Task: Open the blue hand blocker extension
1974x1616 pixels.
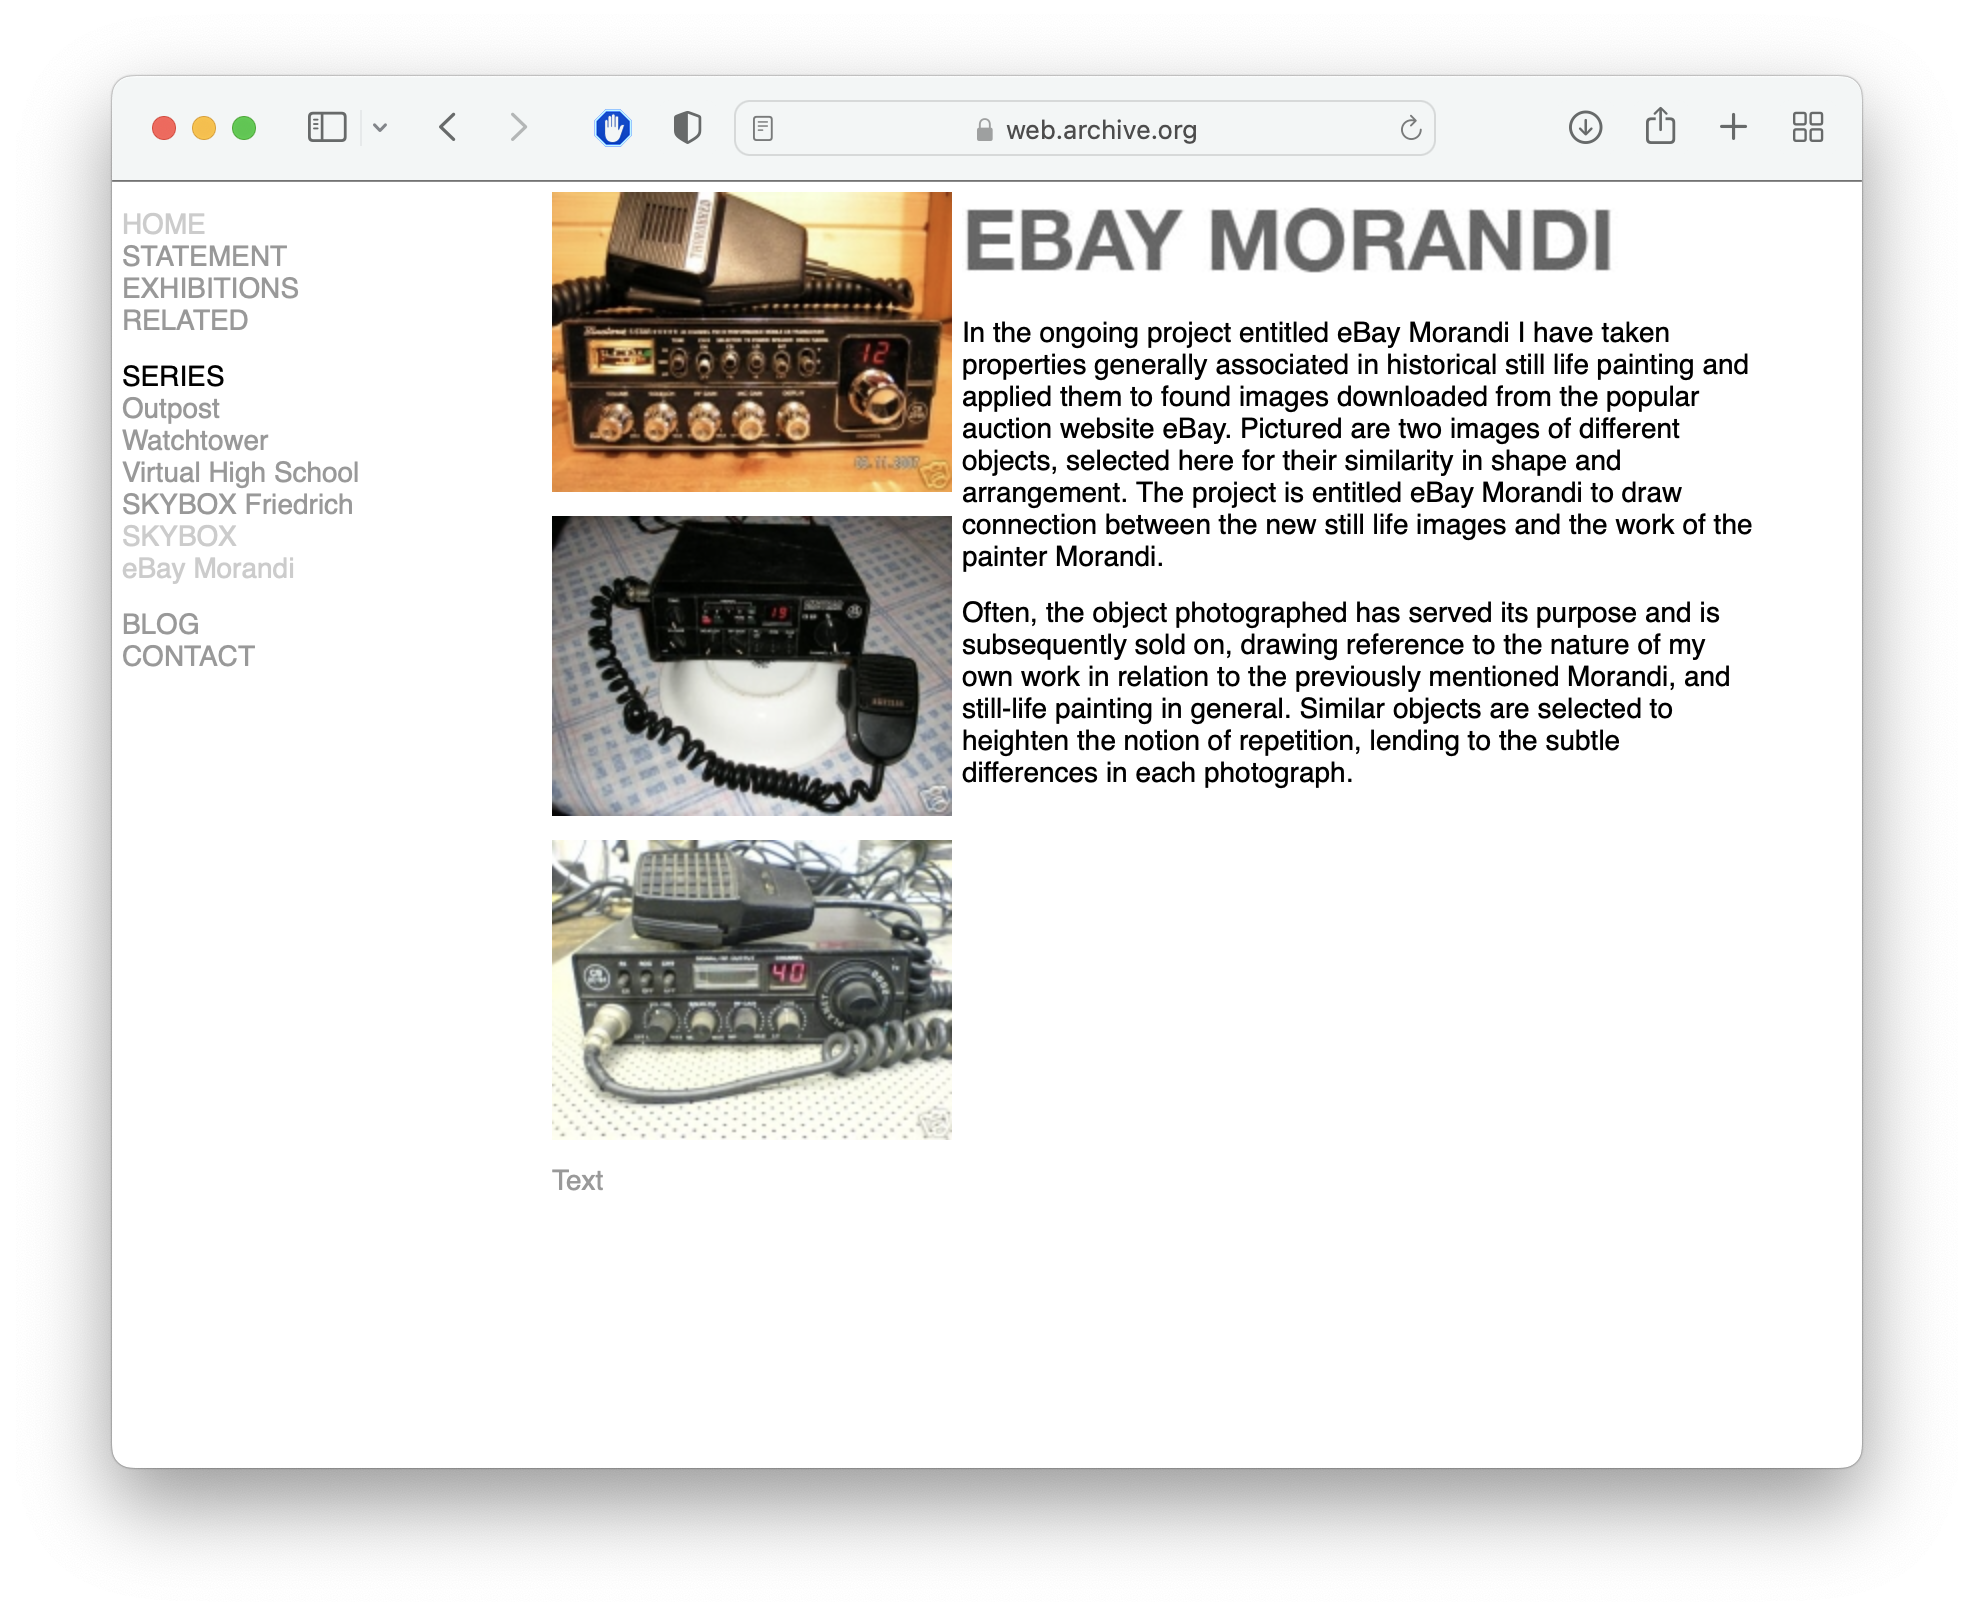Action: [x=613, y=128]
